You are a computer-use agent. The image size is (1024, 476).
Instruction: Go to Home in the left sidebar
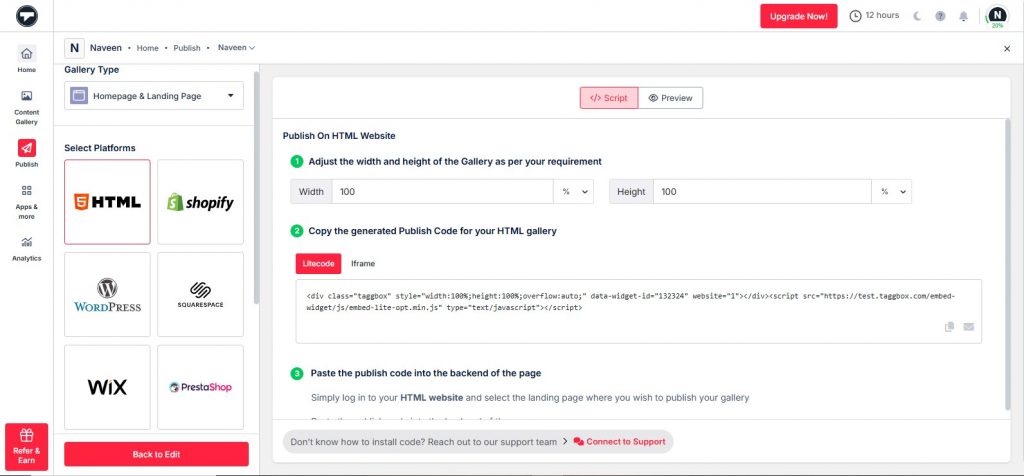coord(26,59)
